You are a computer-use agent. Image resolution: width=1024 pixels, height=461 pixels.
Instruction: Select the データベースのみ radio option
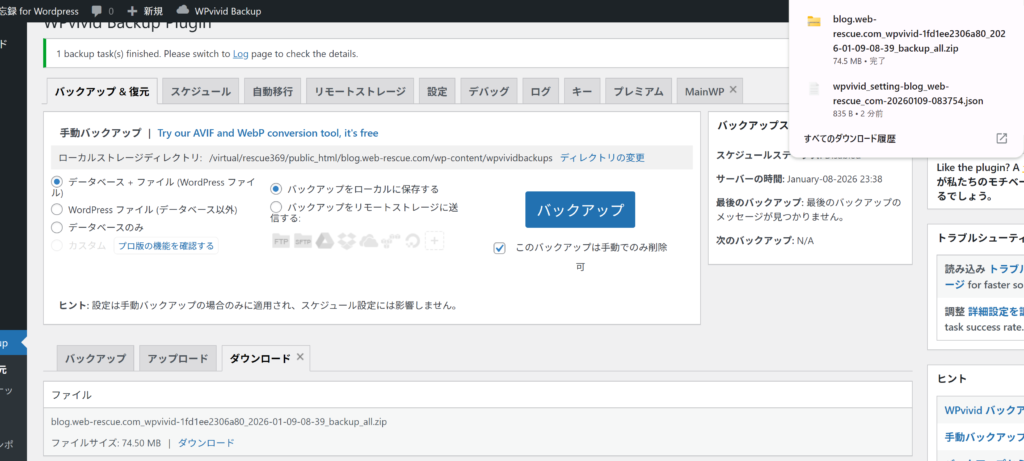coord(56,227)
